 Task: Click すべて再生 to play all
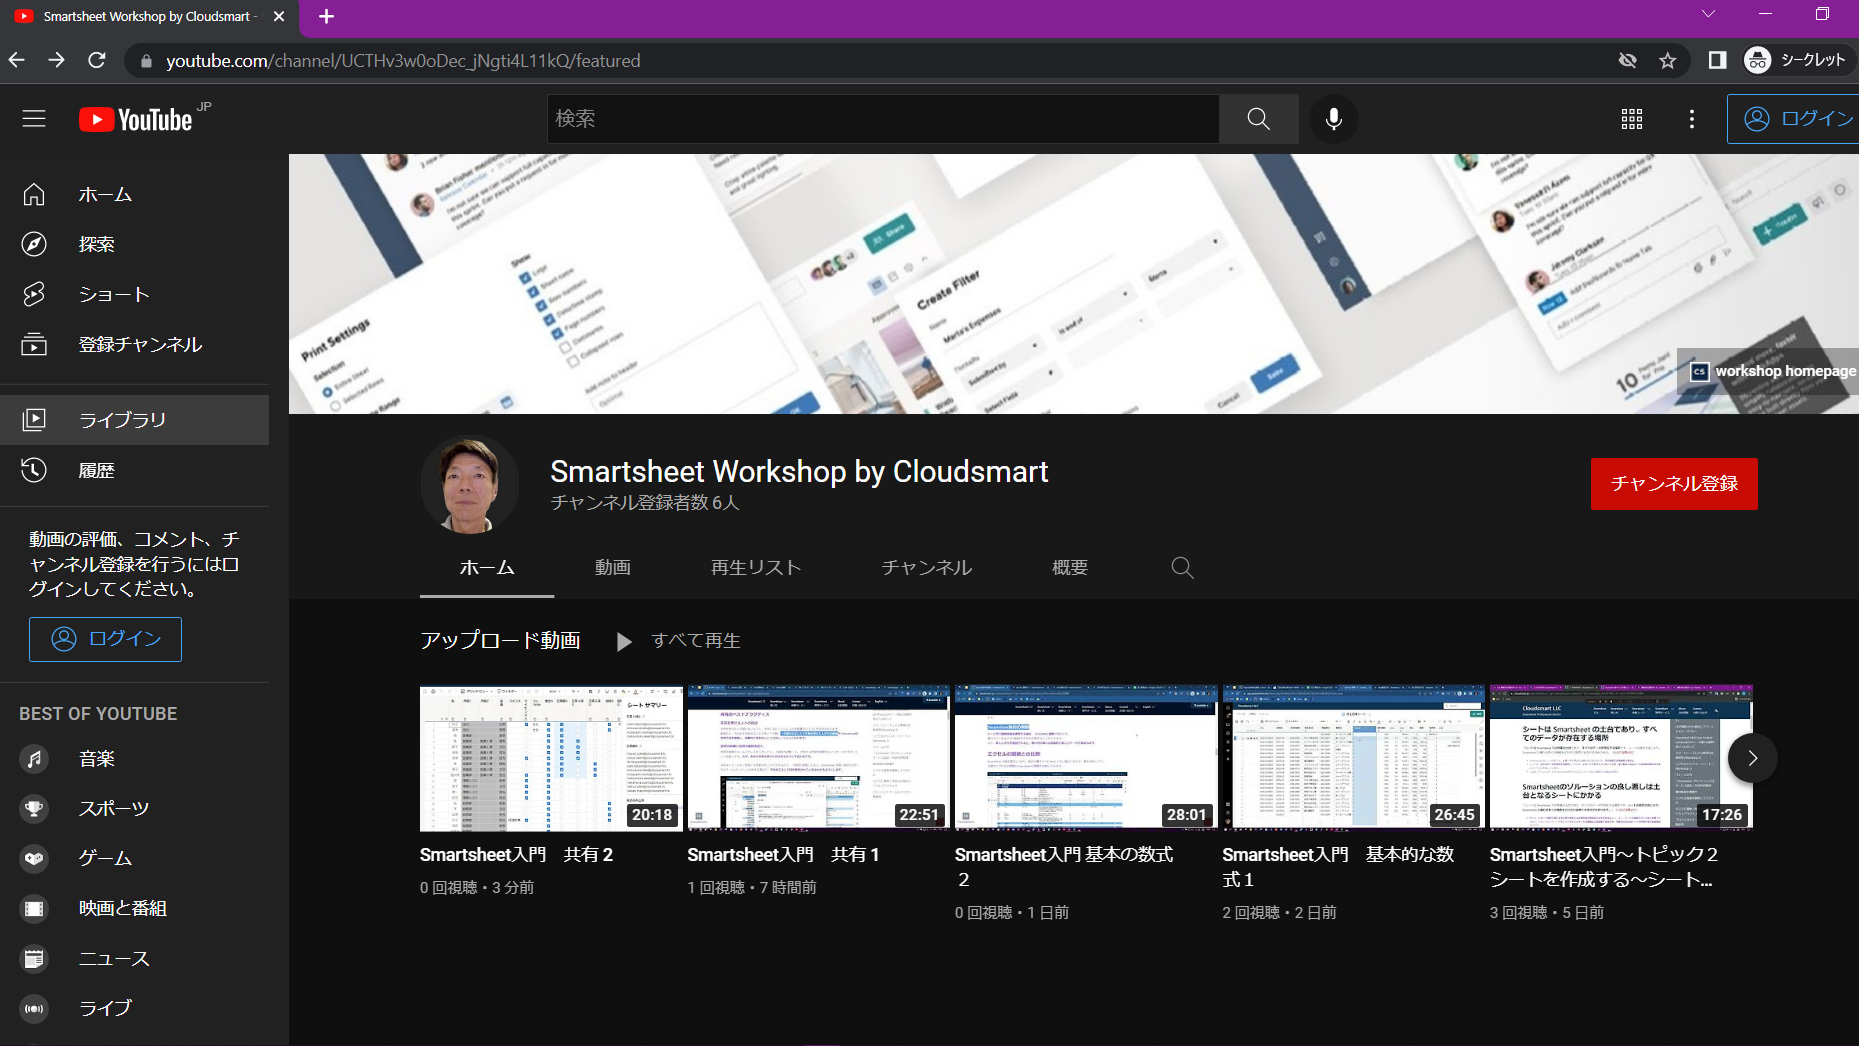click(x=678, y=641)
